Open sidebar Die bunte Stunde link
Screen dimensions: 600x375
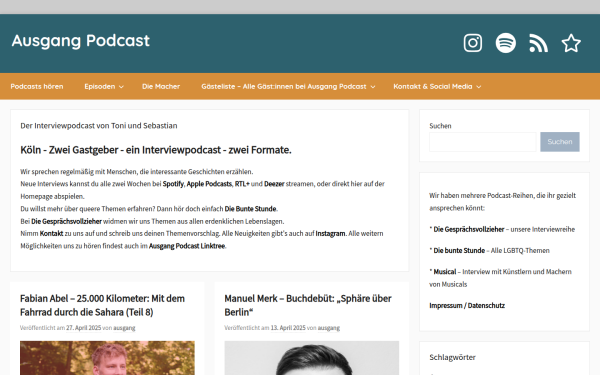coord(459,251)
